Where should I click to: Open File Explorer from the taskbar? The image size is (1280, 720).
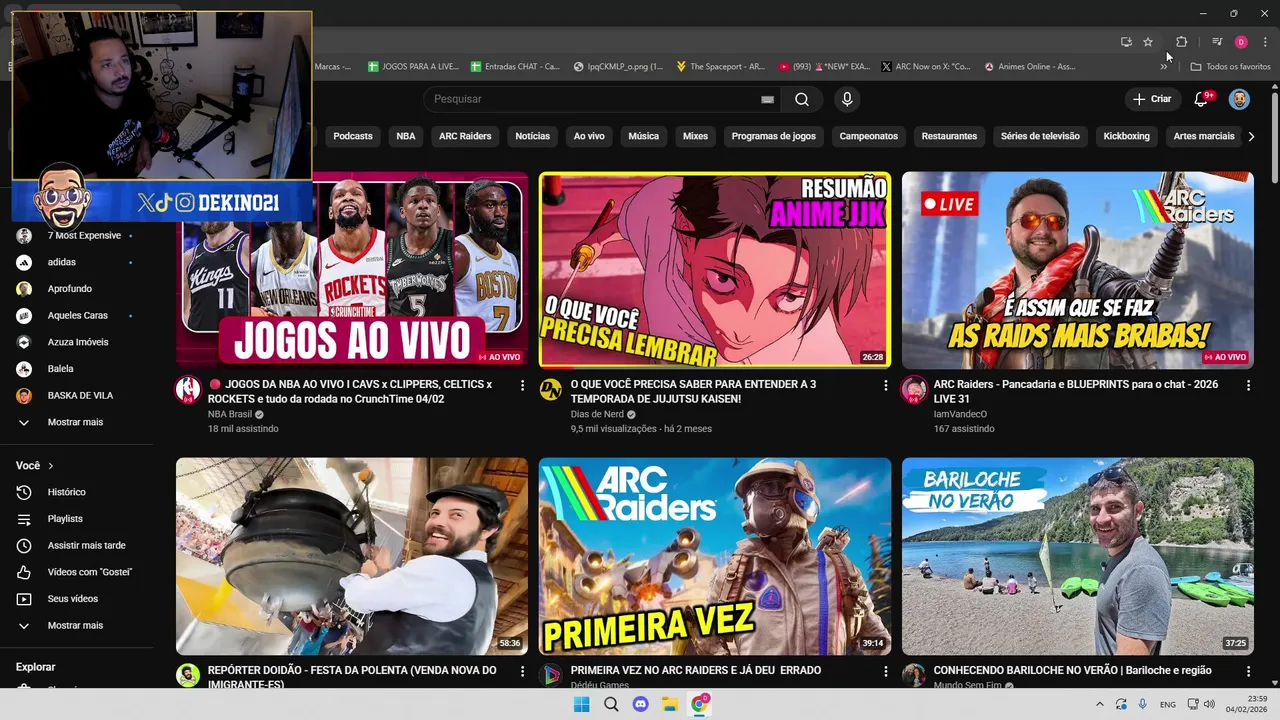point(670,704)
